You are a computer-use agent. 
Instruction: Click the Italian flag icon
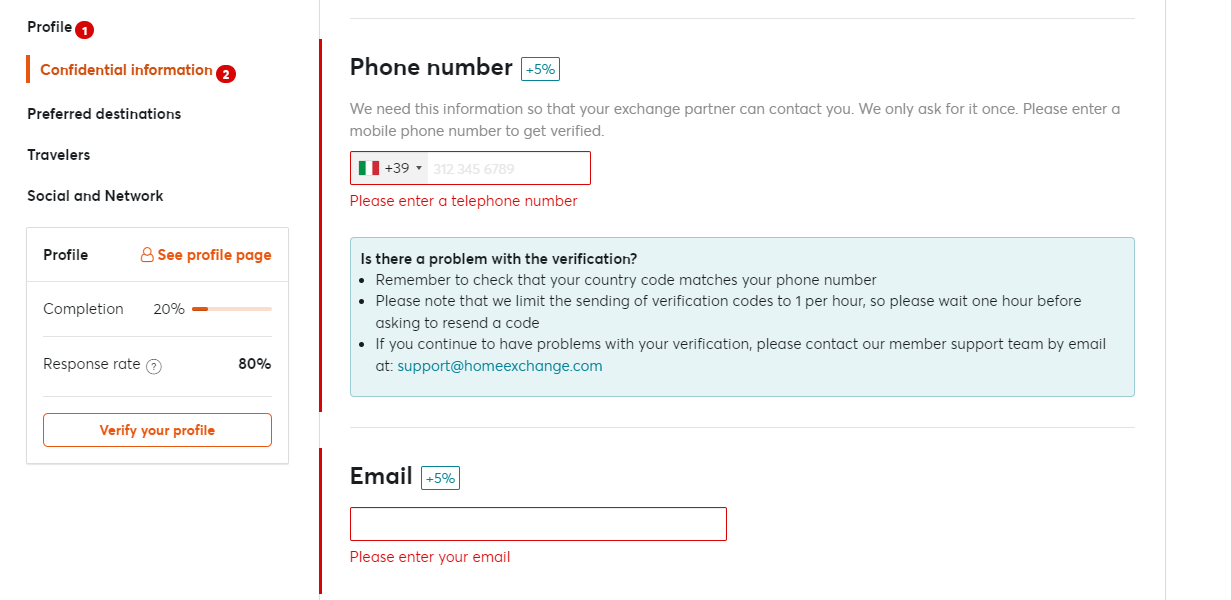(368, 168)
